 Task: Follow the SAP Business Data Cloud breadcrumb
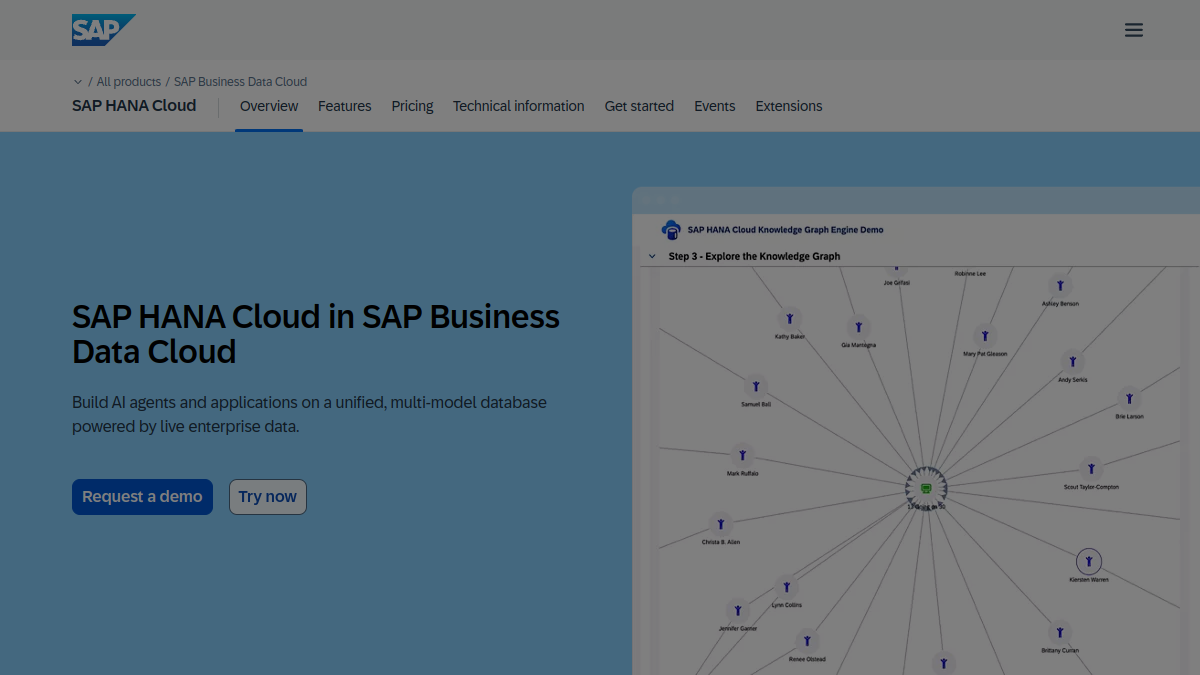coord(240,82)
